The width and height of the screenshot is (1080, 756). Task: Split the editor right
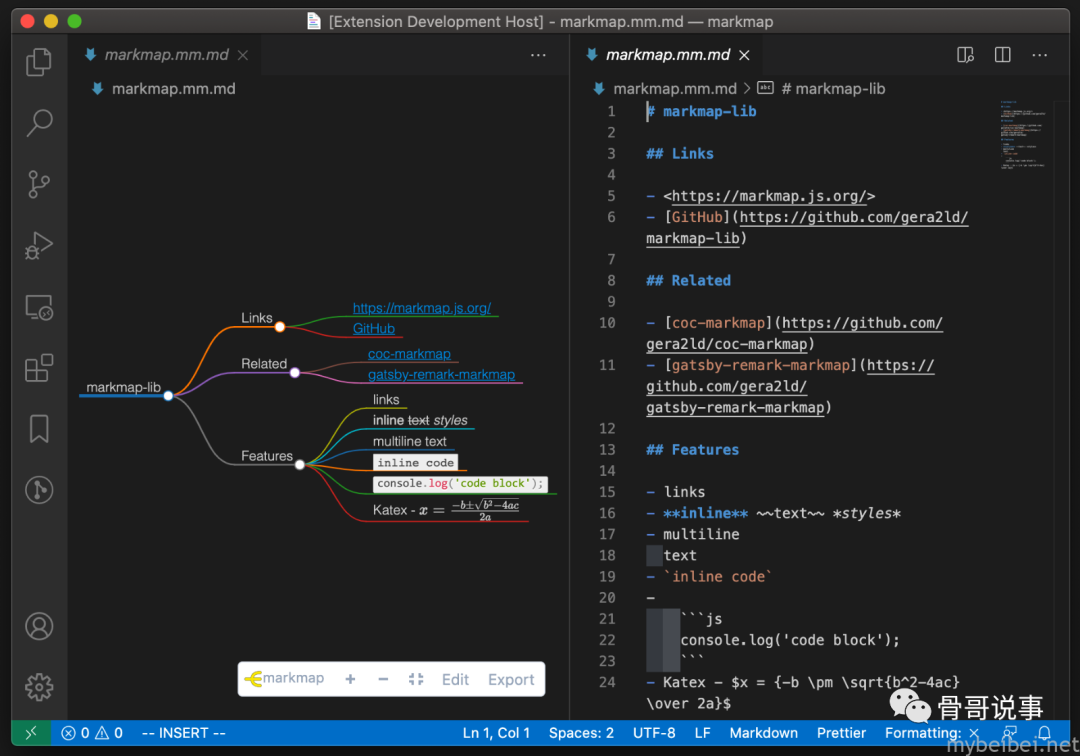click(x=1003, y=55)
